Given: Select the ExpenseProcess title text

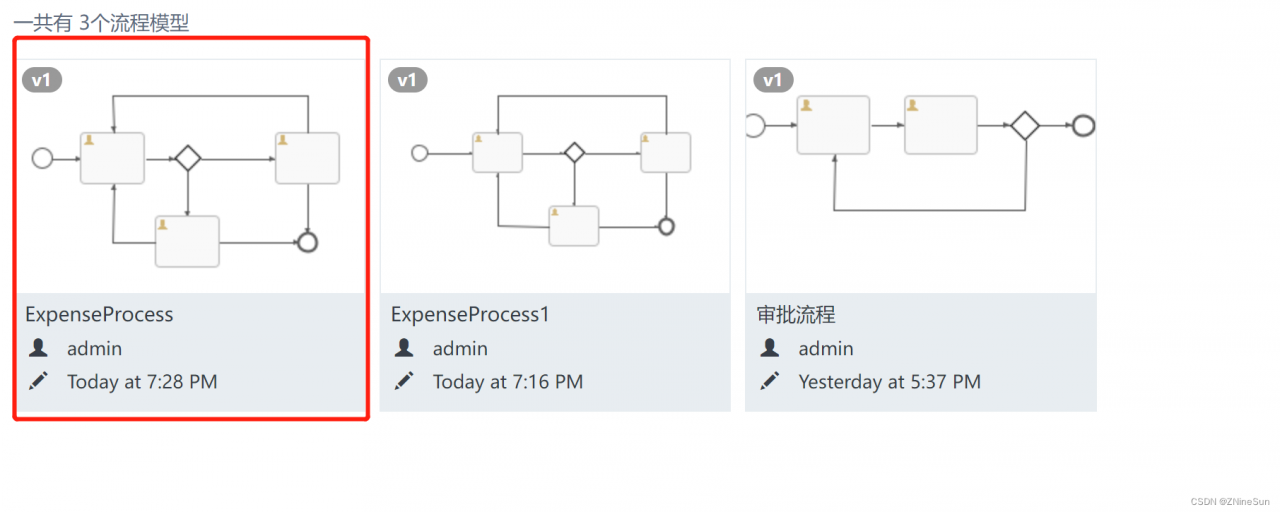Looking at the screenshot, I should (99, 314).
